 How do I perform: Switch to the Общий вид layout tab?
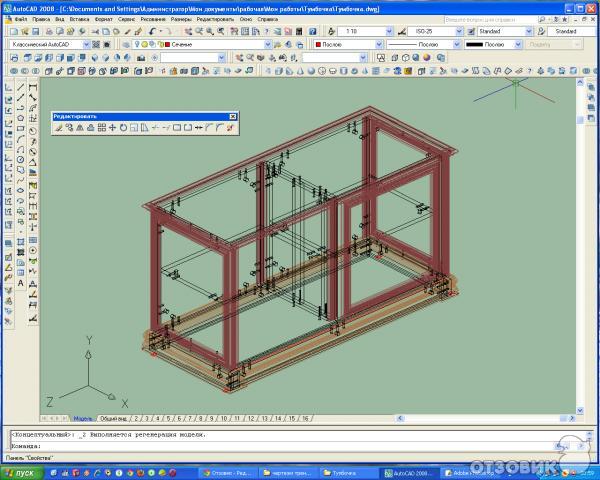click(113, 418)
